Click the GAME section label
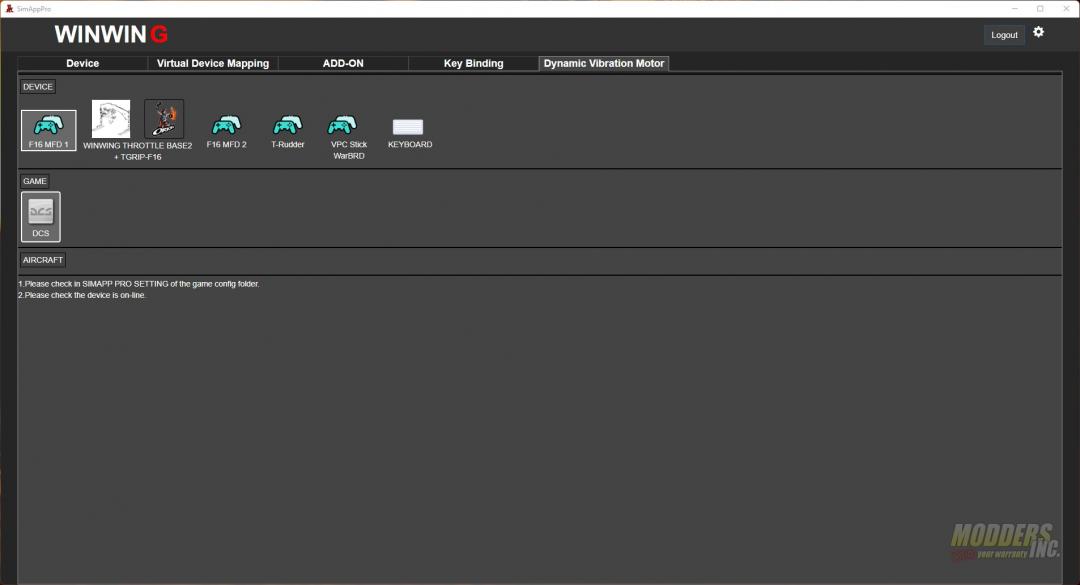The image size is (1080, 585). pos(35,181)
